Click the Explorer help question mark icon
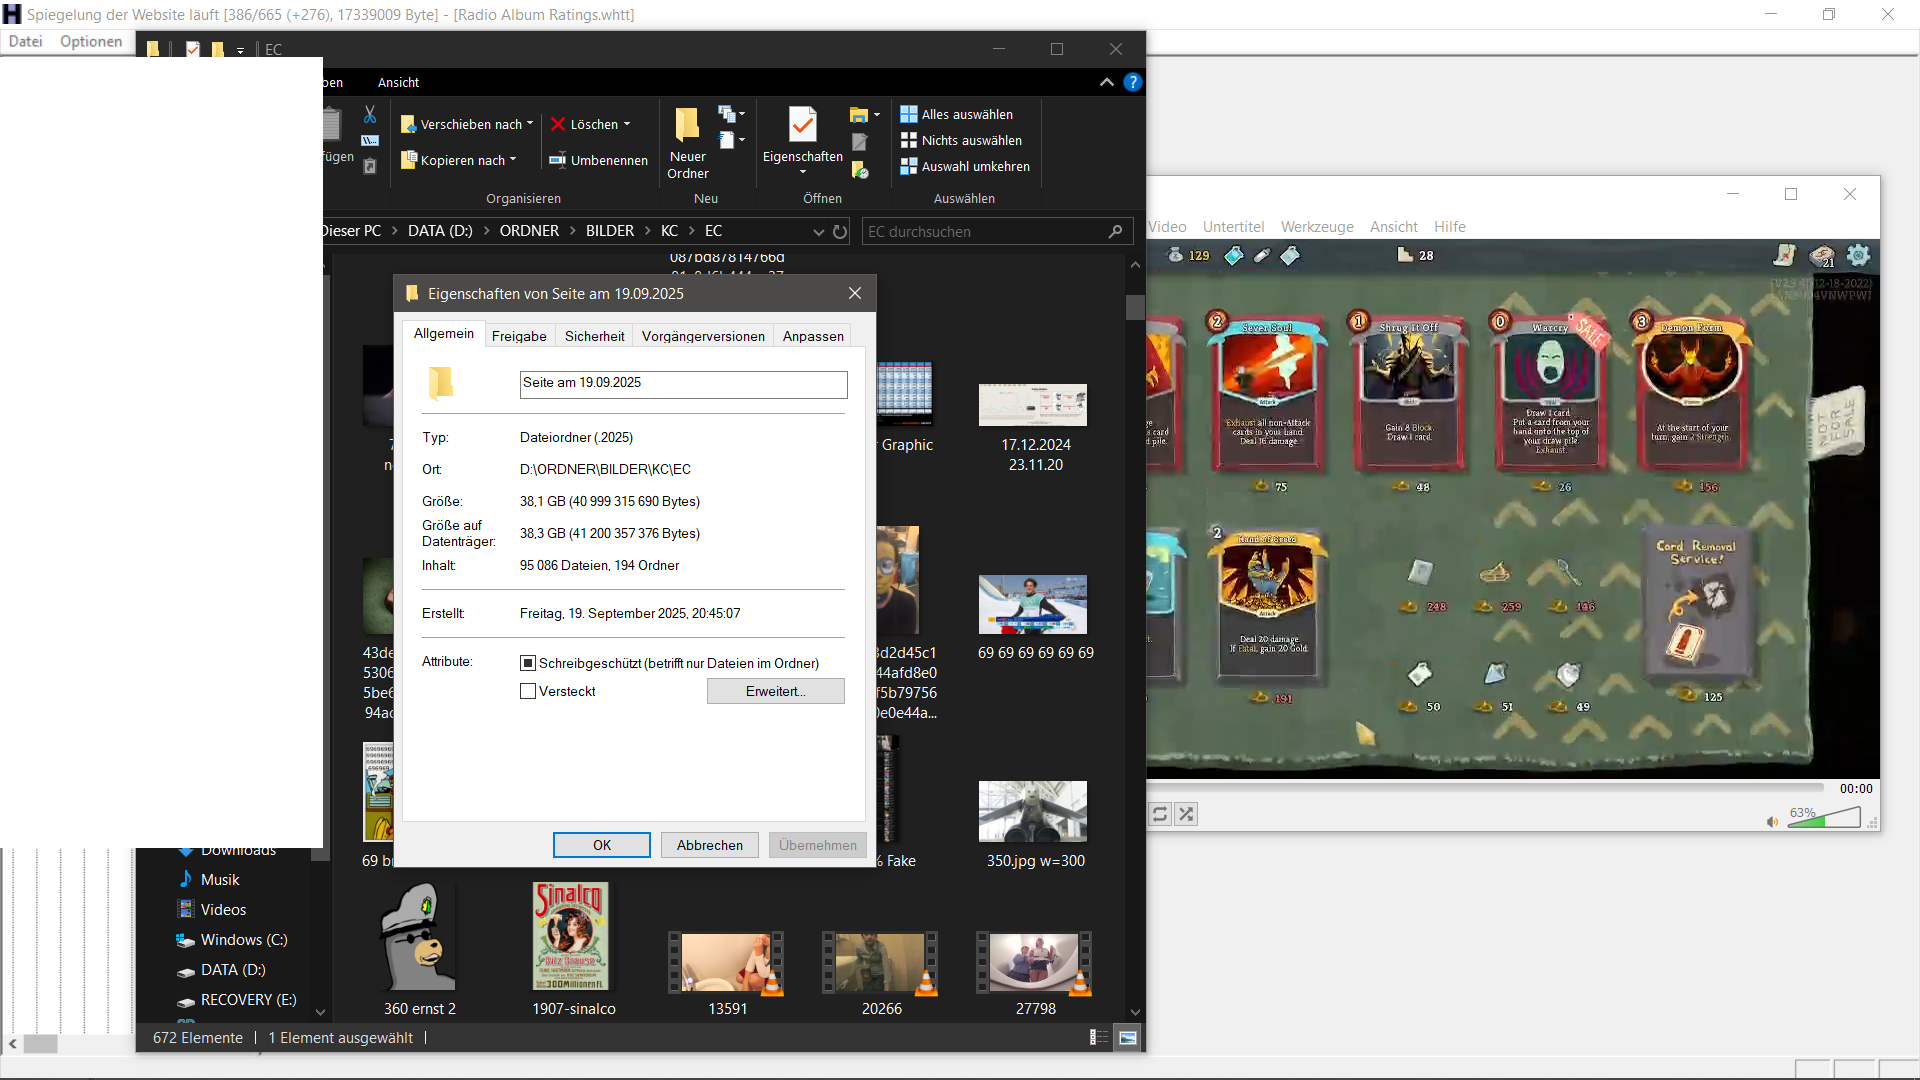This screenshot has width=1920, height=1080. click(x=1132, y=82)
